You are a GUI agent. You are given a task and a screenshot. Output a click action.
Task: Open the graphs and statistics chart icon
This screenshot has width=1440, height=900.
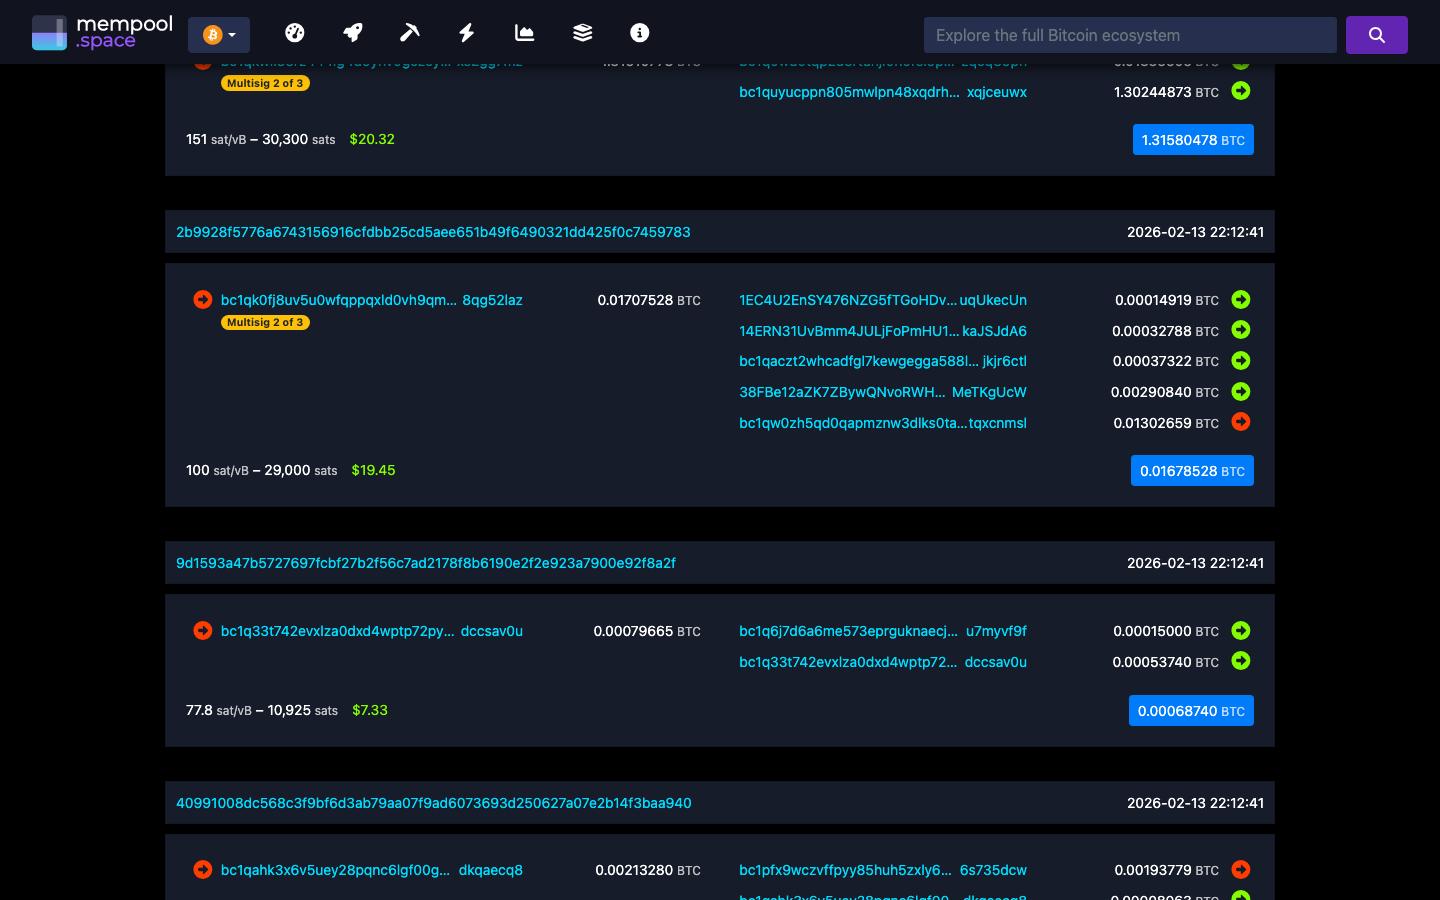524,32
